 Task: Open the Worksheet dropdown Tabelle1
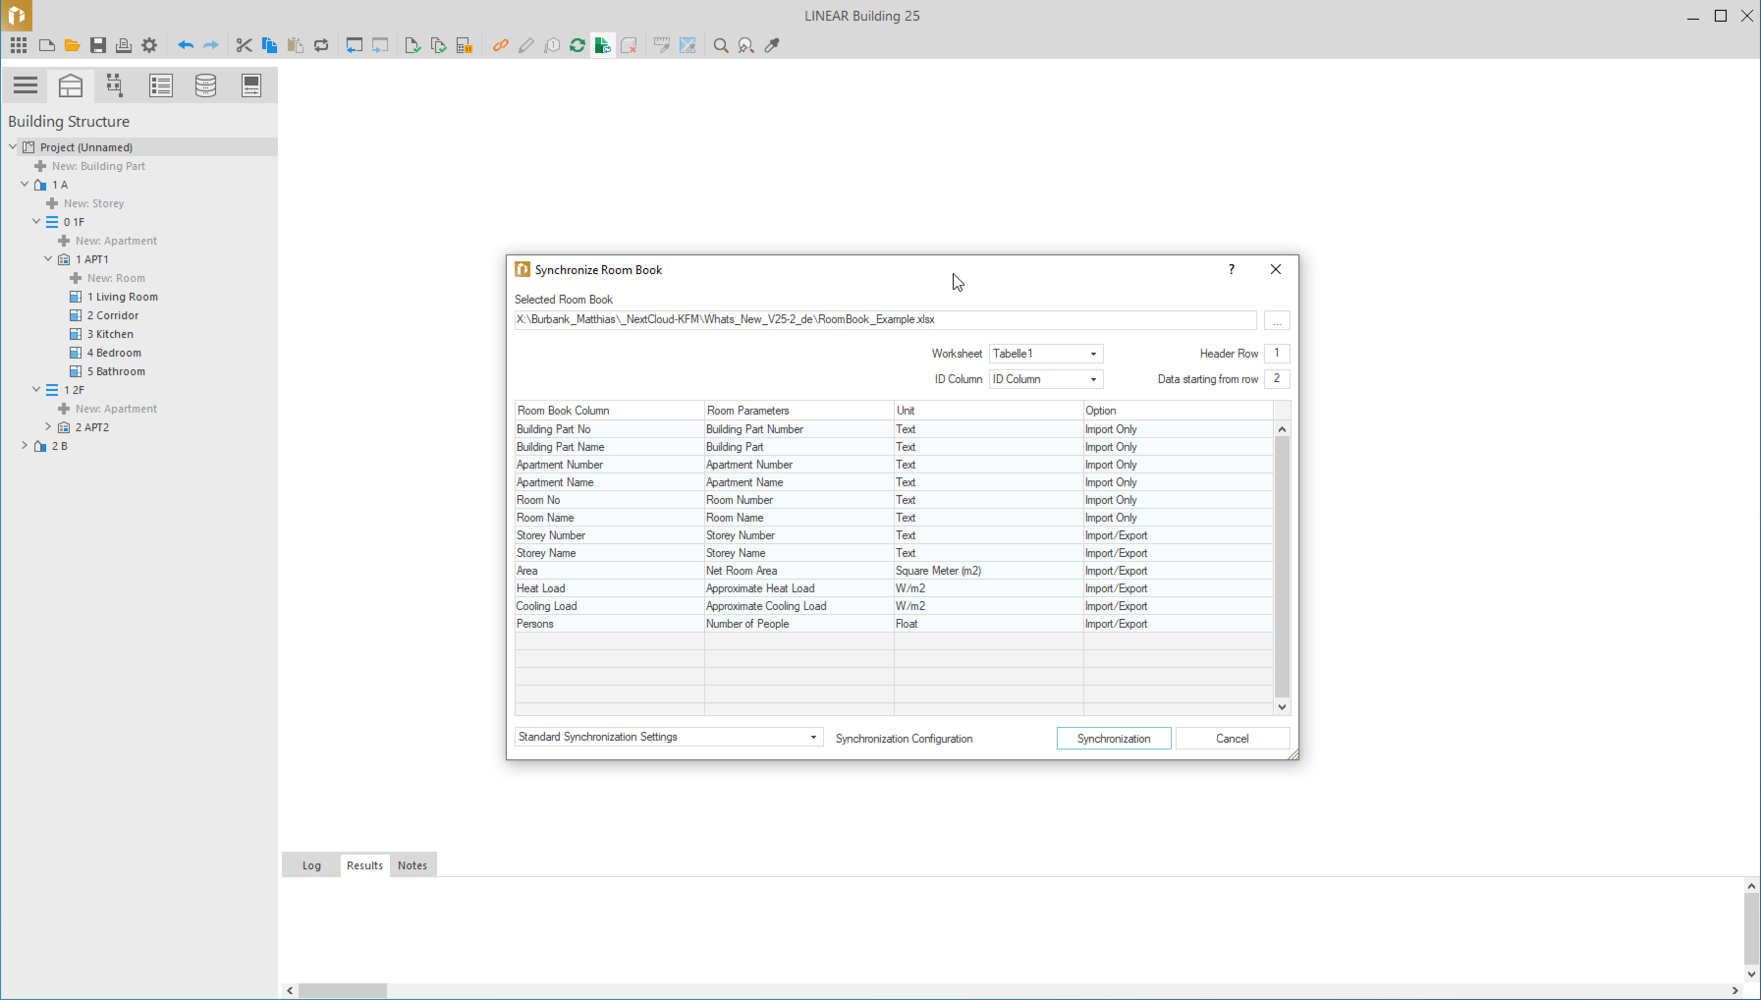(1045, 354)
